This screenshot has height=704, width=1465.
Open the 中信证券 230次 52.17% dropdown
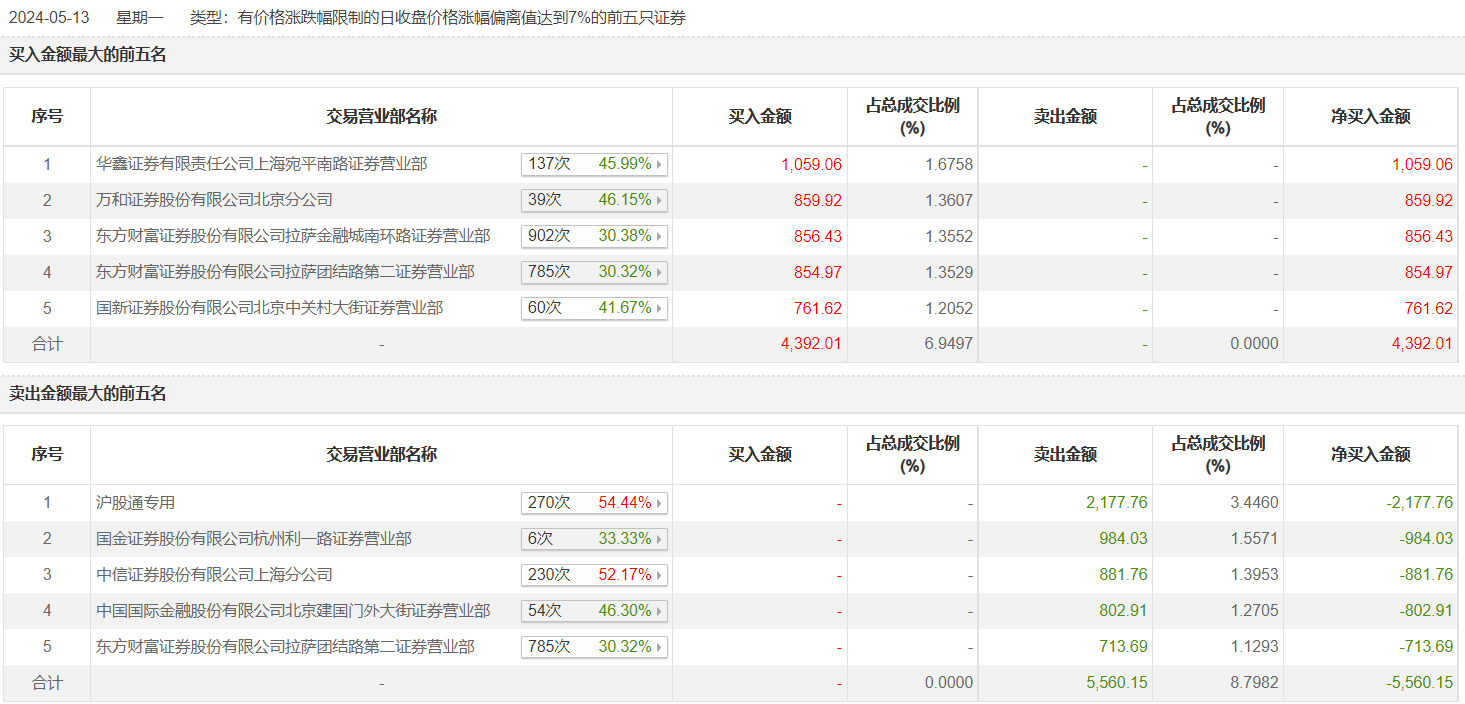(594, 575)
